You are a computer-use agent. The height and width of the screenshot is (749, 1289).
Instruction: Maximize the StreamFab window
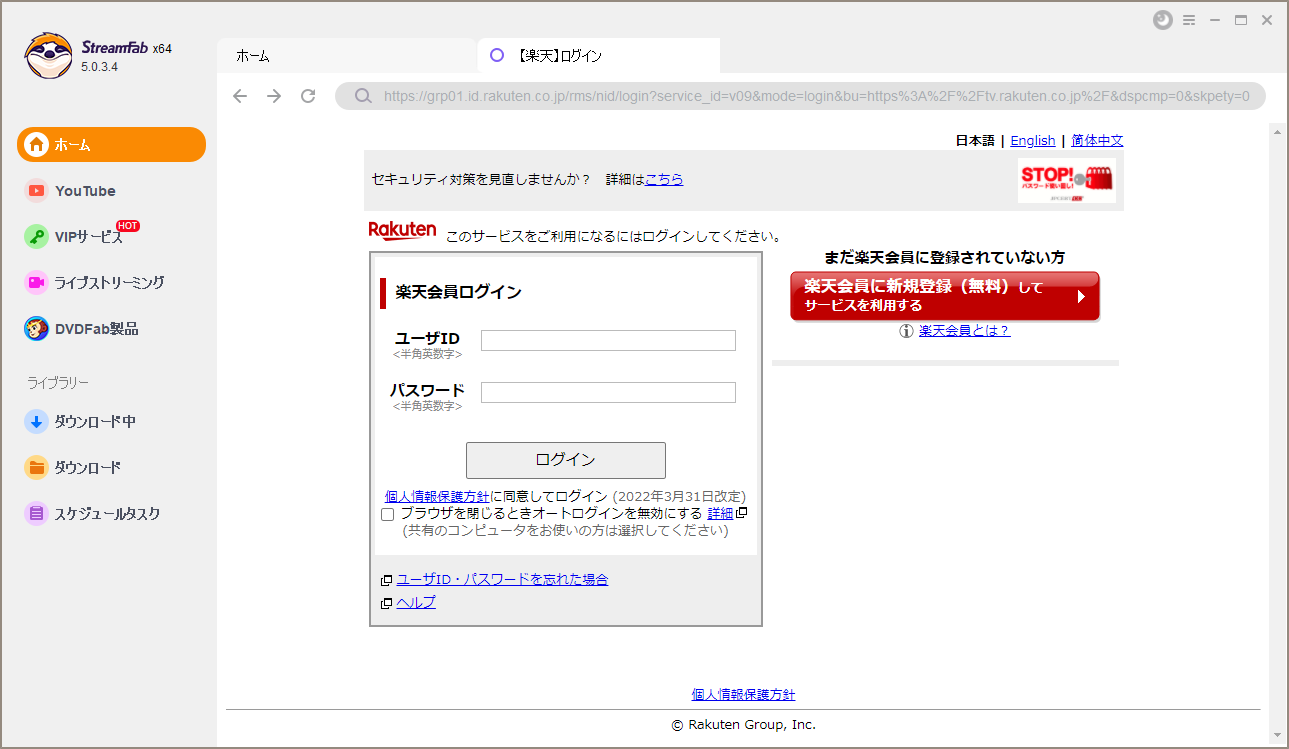pos(1241,20)
